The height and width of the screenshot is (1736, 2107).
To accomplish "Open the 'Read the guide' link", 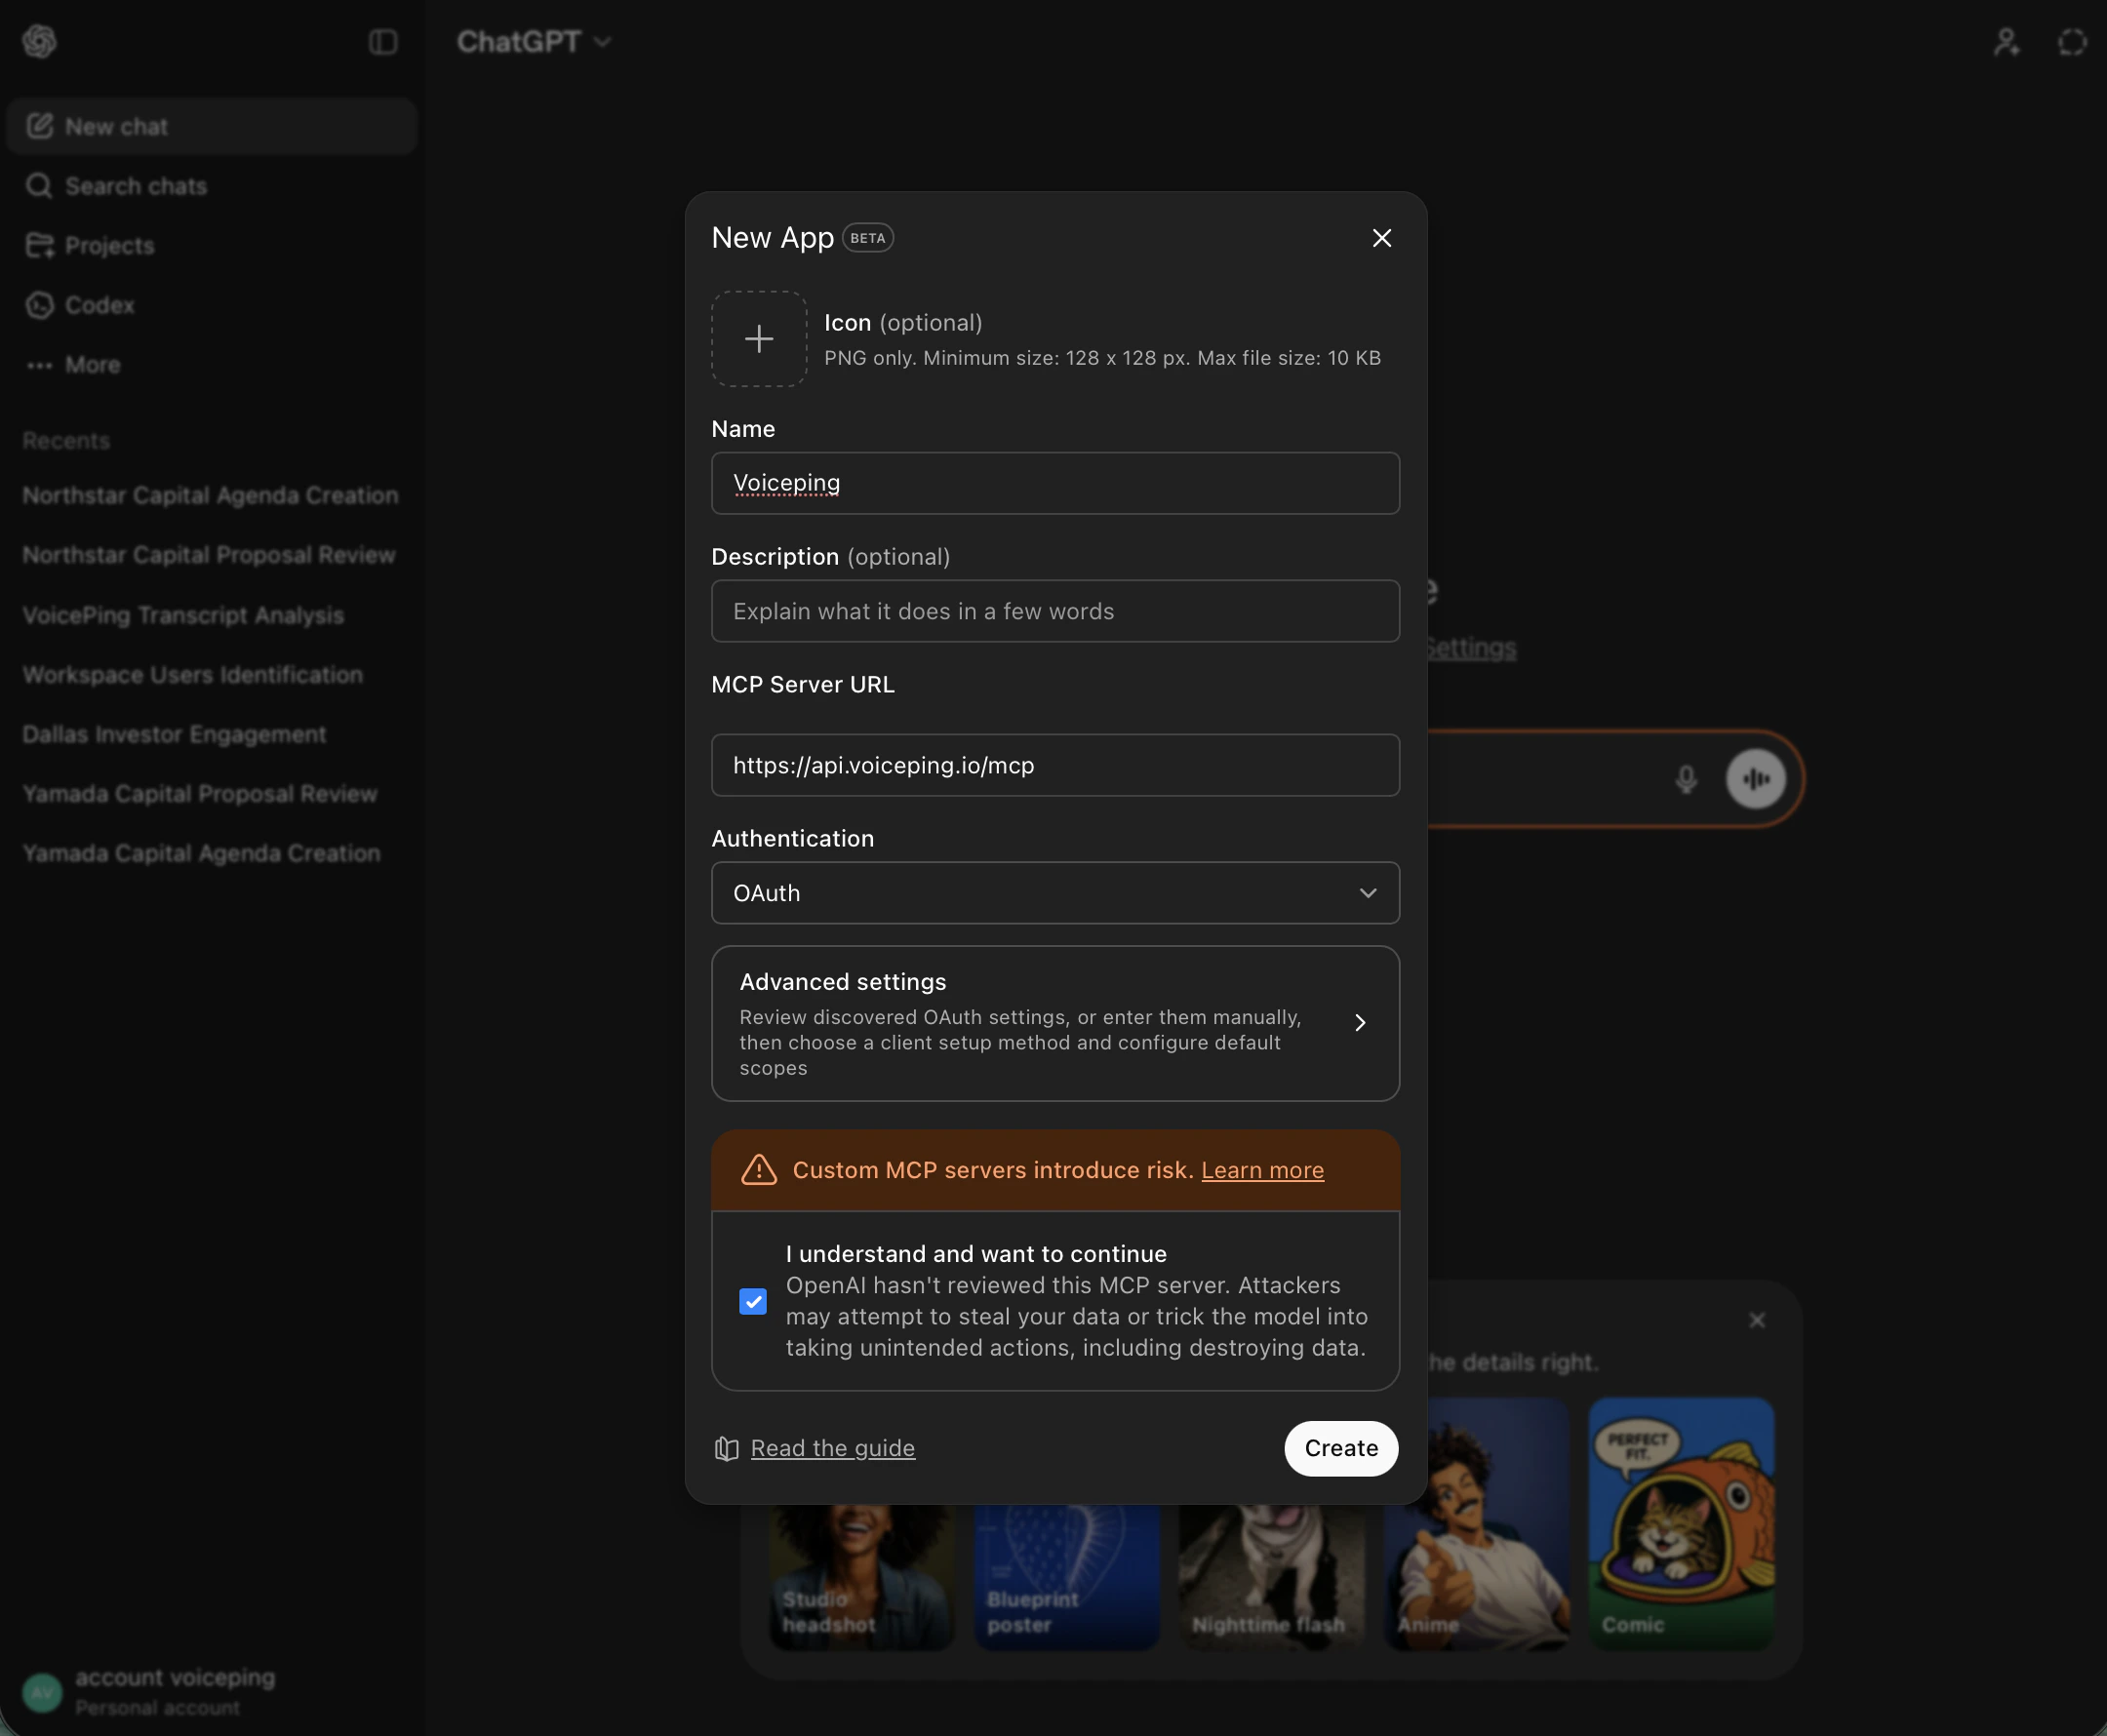I will point(833,1448).
